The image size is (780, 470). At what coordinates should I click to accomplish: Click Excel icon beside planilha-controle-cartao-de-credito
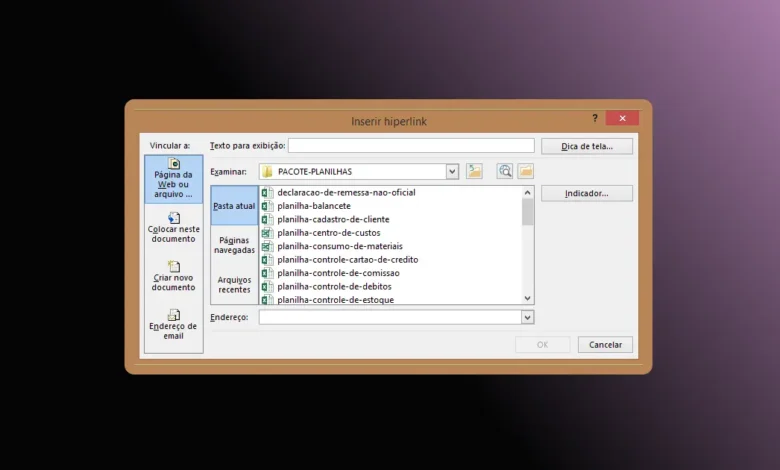pyautogui.click(x=268, y=260)
